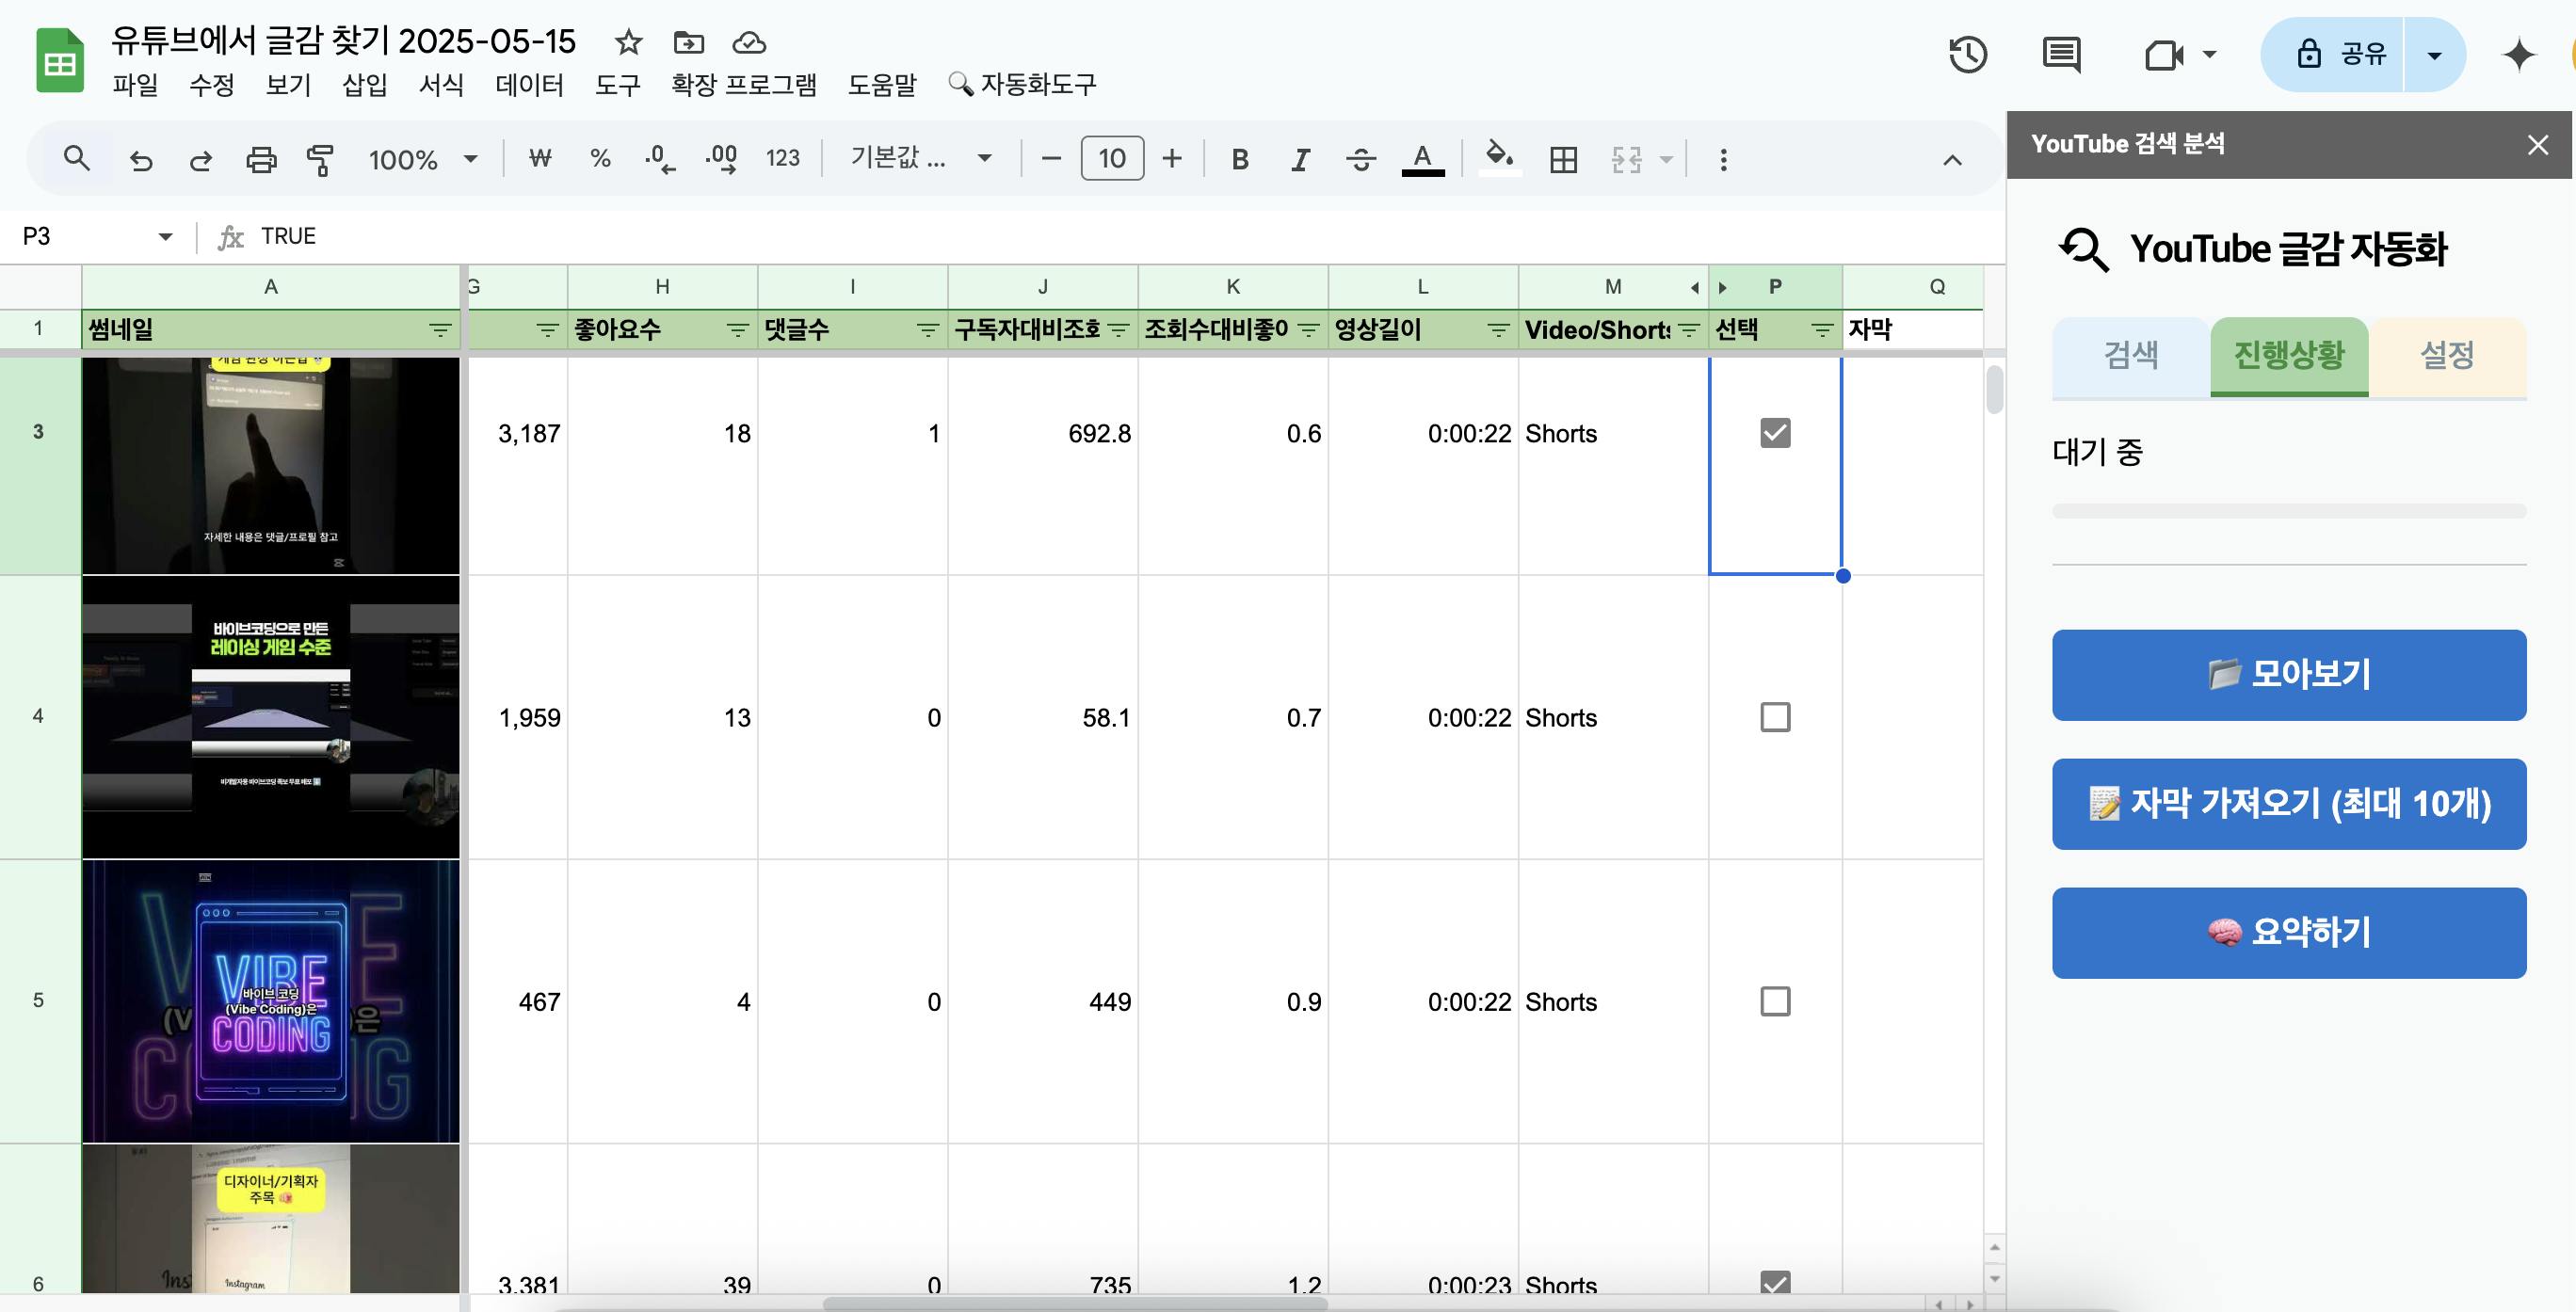Open fill color picker
This screenshot has width=2576, height=1312.
[x=1499, y=158]
